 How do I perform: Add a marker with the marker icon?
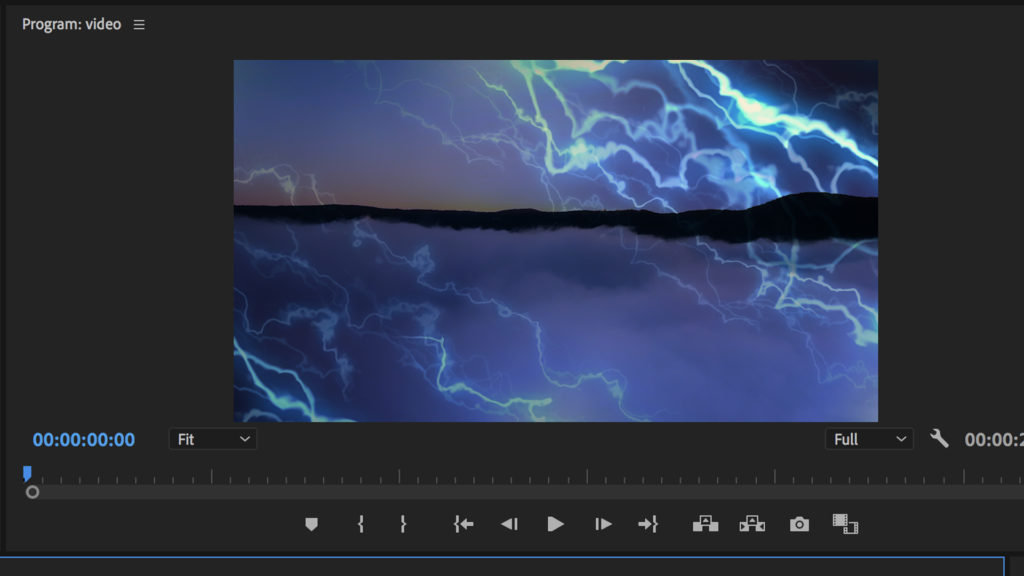click(311, 524)
